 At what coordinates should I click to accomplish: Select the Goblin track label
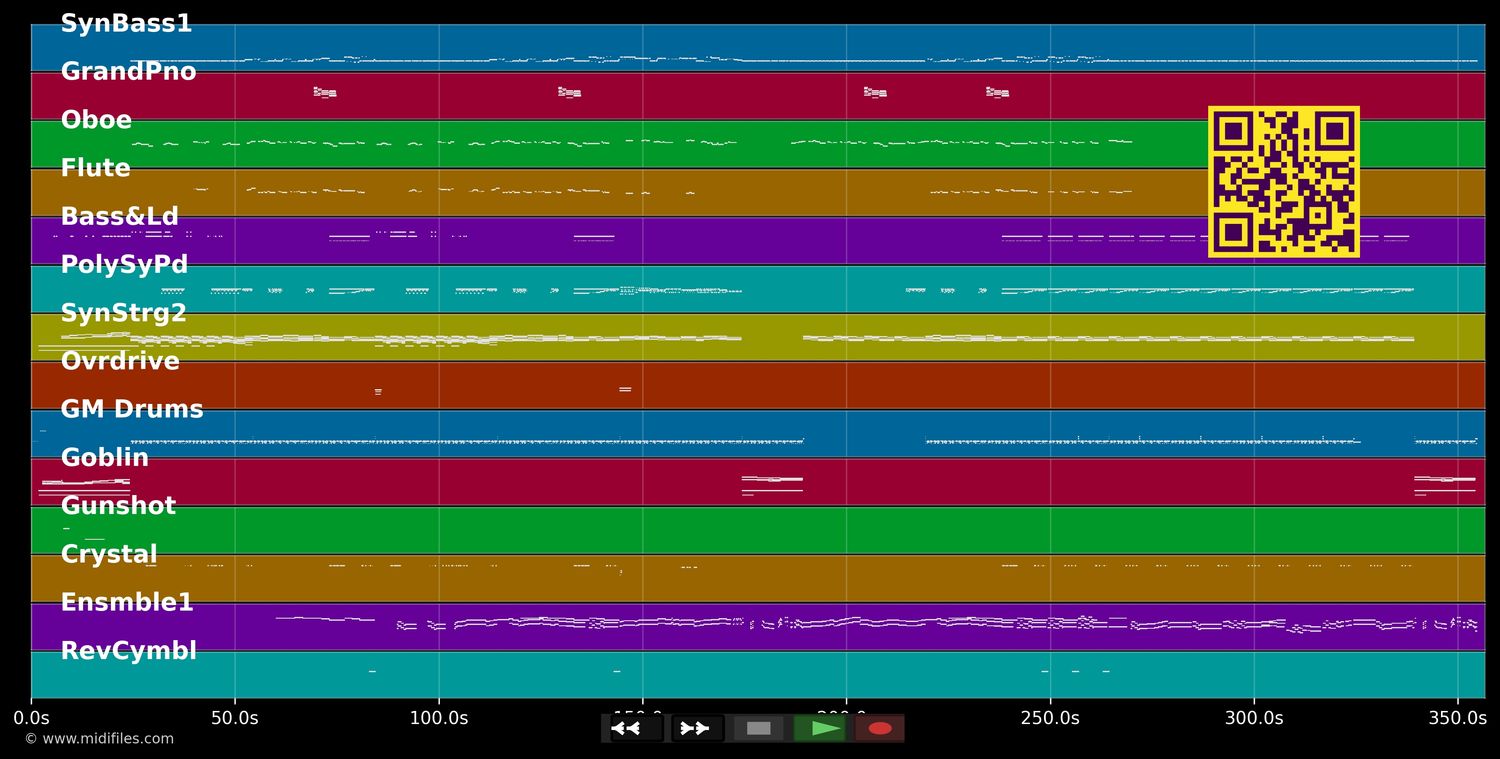point(104,458)
